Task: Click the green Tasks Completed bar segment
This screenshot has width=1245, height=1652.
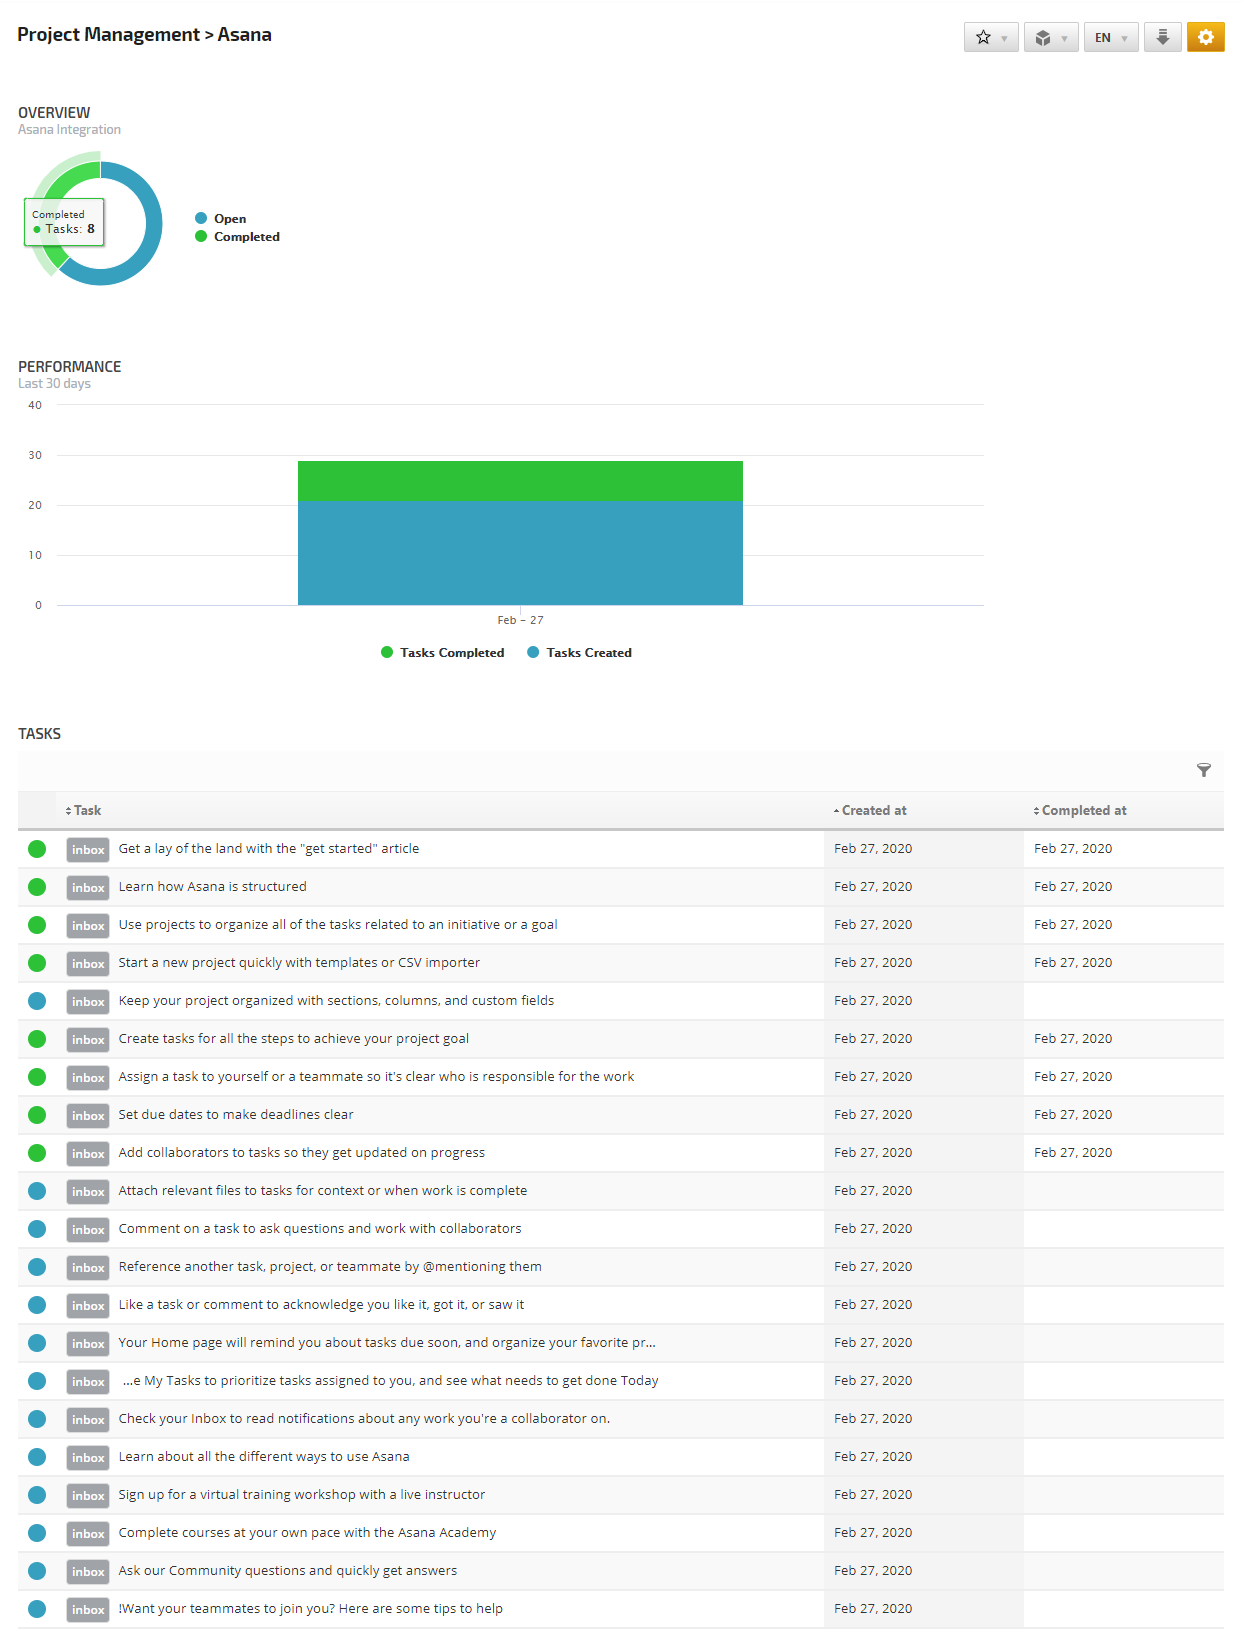Action: [520, 481]
